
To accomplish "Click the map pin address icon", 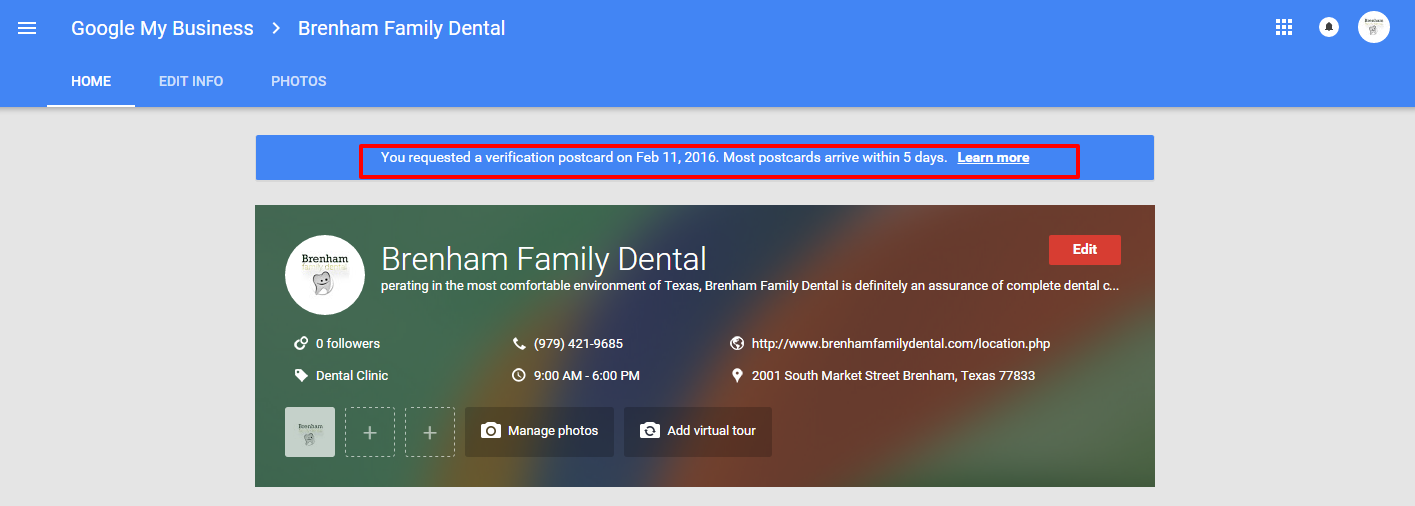I will [x=737, y=376].
